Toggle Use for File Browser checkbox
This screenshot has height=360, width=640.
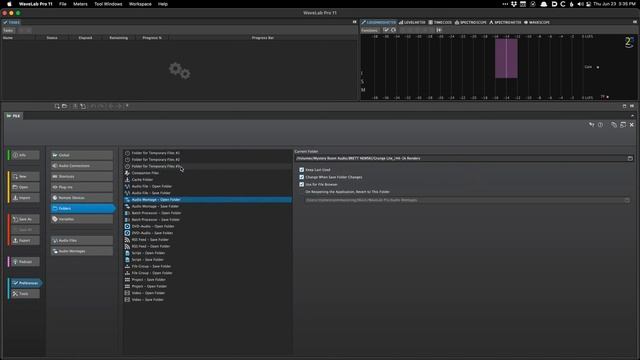coord(302,184)
